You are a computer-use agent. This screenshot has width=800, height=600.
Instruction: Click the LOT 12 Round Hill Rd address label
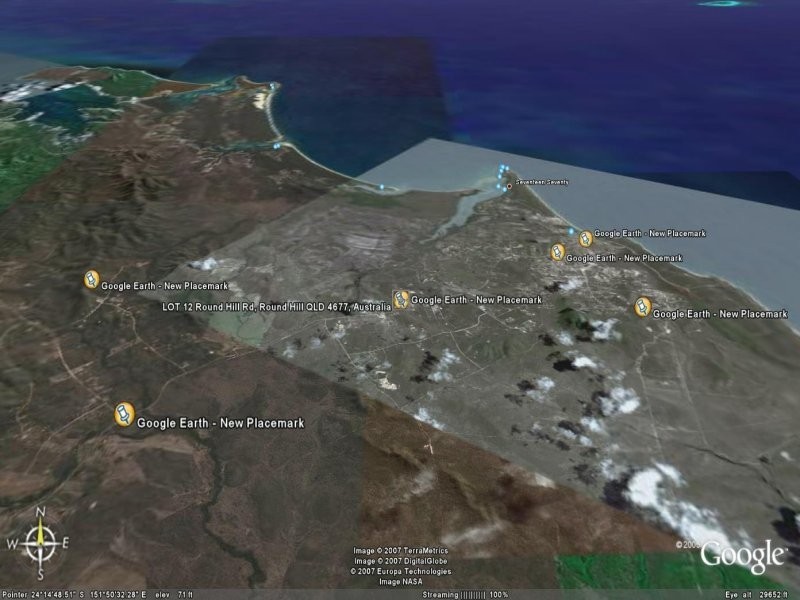(276, 307)
